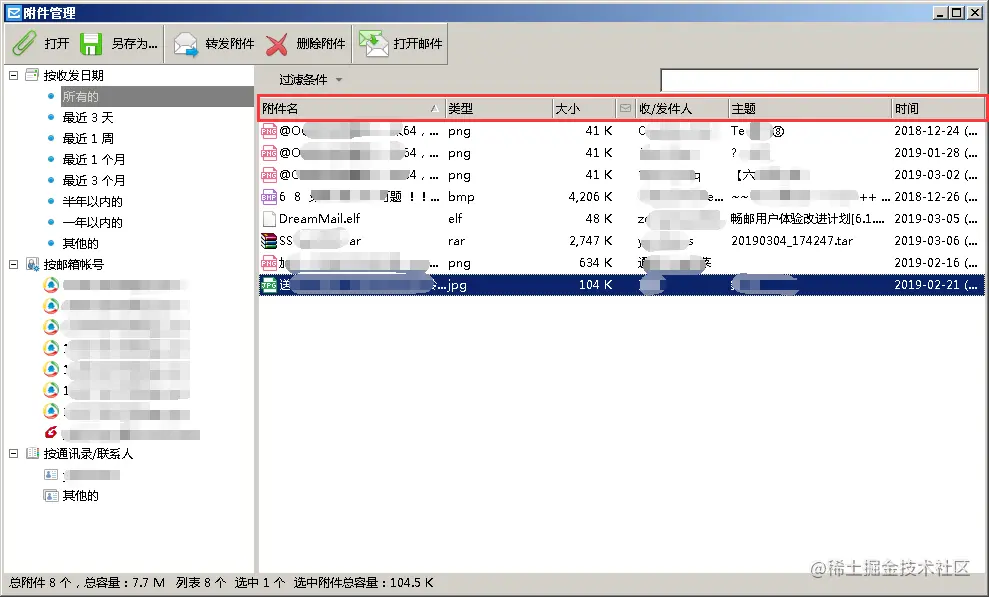The image size is (989, 597).
Task: Select 一年以内的 filter
Action: tap(92, 222)
